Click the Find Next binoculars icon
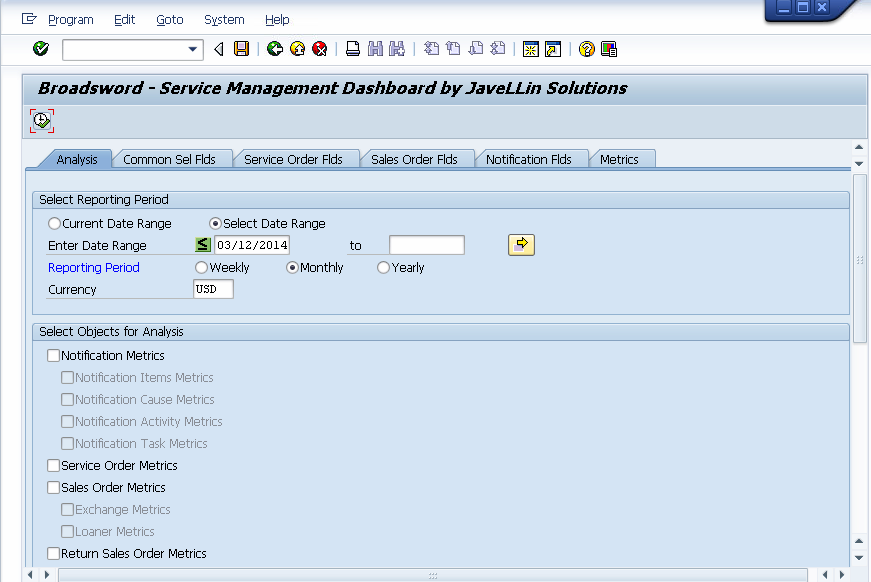The image size is (871, 582). tap(397, 49)
